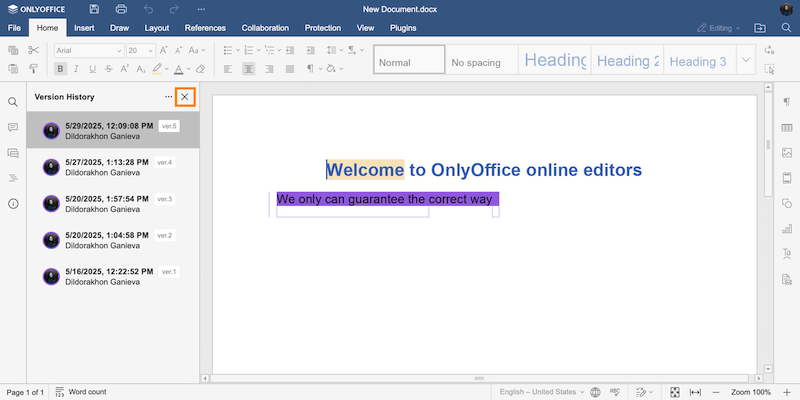Close the Version History panel
The image size is (800, 400).
click(x=184, y=97)
